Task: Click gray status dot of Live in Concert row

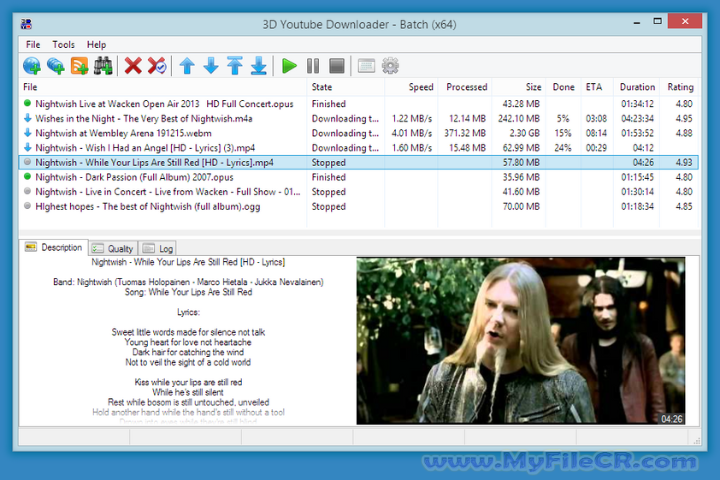Action: [28, 191]
